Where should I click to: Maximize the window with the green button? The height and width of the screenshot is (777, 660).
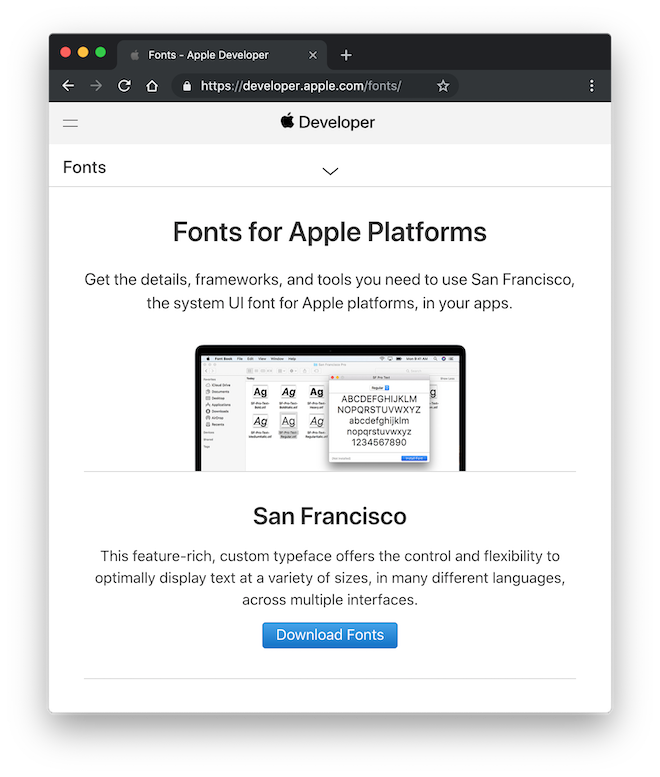coord(100,52)
